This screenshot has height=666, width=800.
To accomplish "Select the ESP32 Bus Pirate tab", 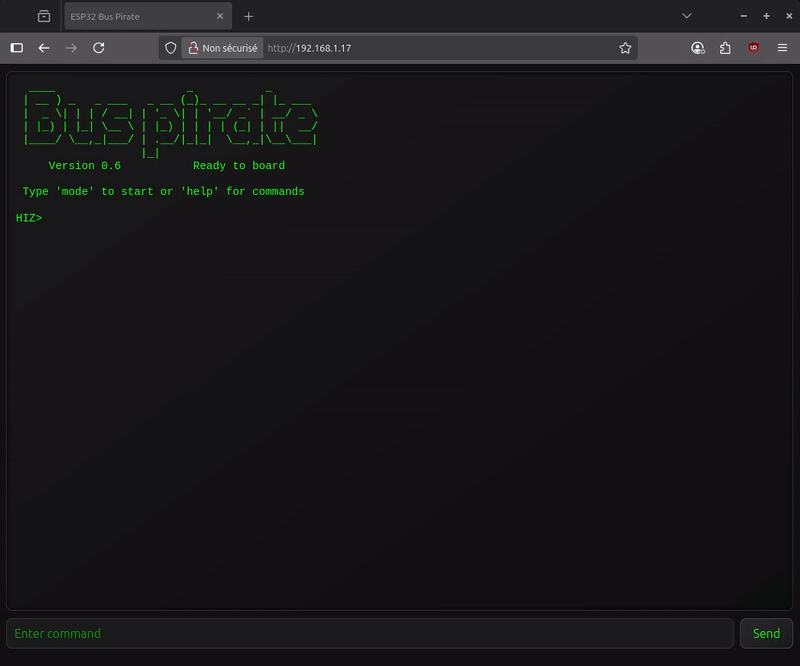I will tap(140, 16).
